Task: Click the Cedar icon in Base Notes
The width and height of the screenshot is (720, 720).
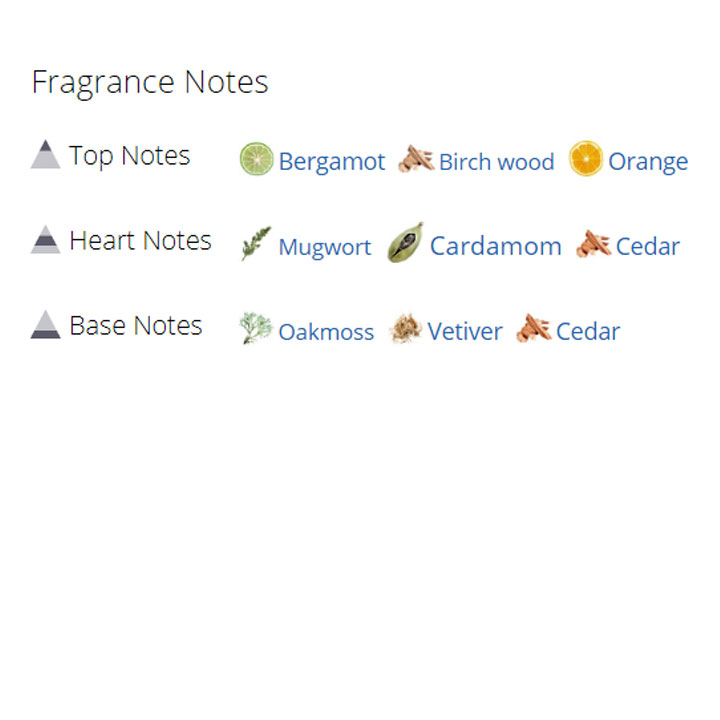Action: tap(533, 329)
